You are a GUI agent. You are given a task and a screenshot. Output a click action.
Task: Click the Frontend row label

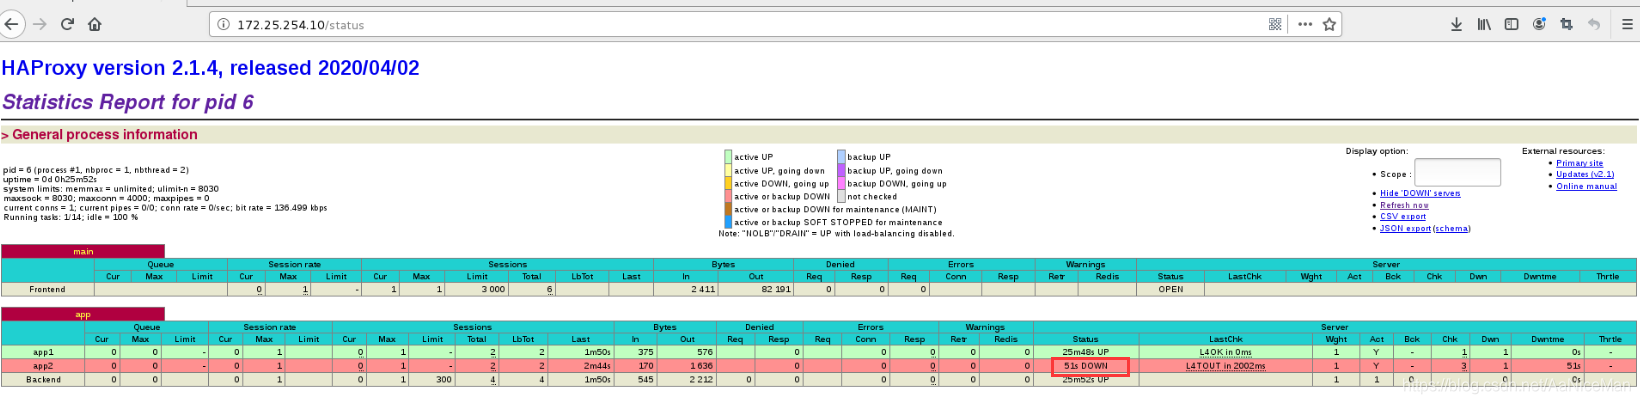tap(47, 289)
